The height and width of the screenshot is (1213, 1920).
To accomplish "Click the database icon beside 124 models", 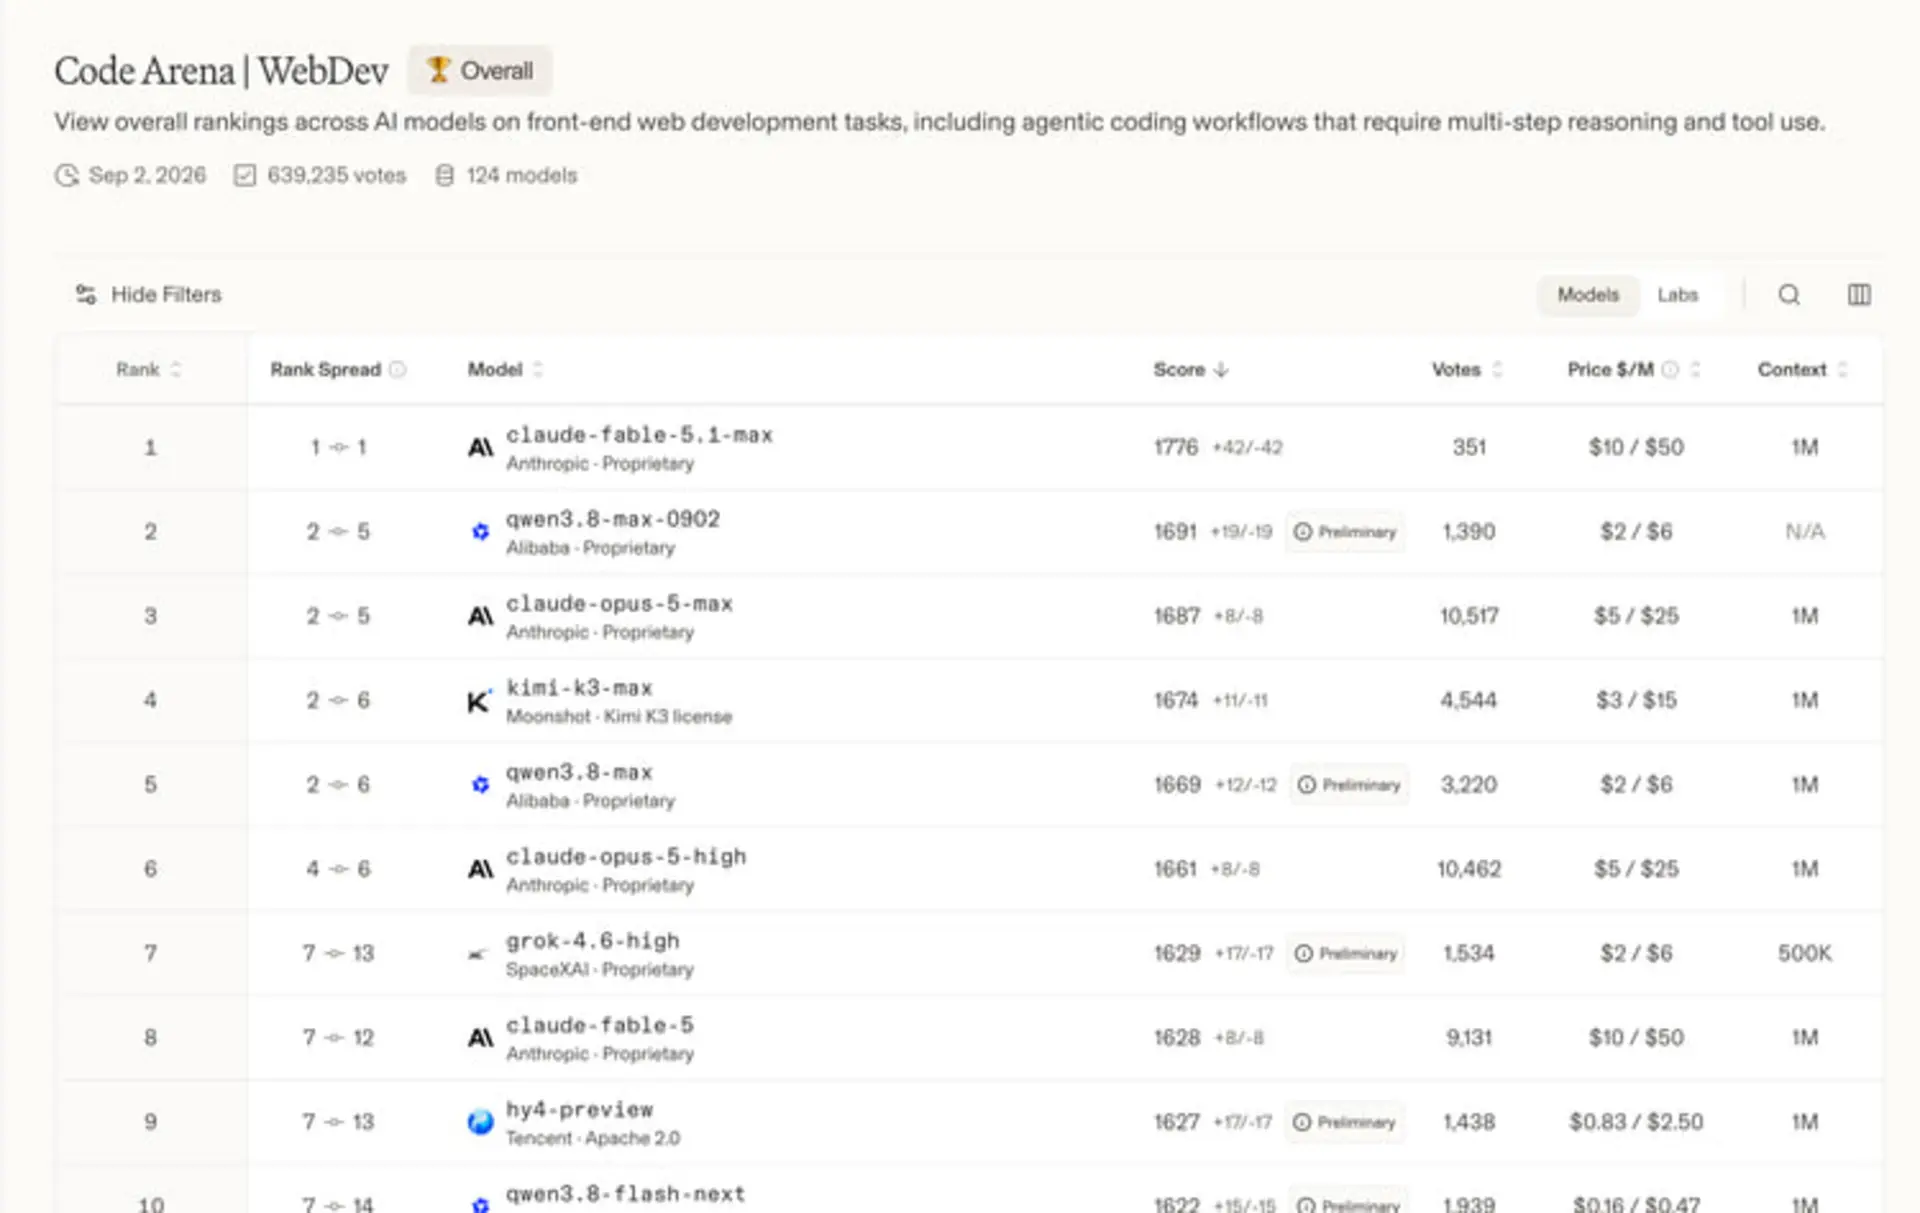I will (x=445, y=176).
